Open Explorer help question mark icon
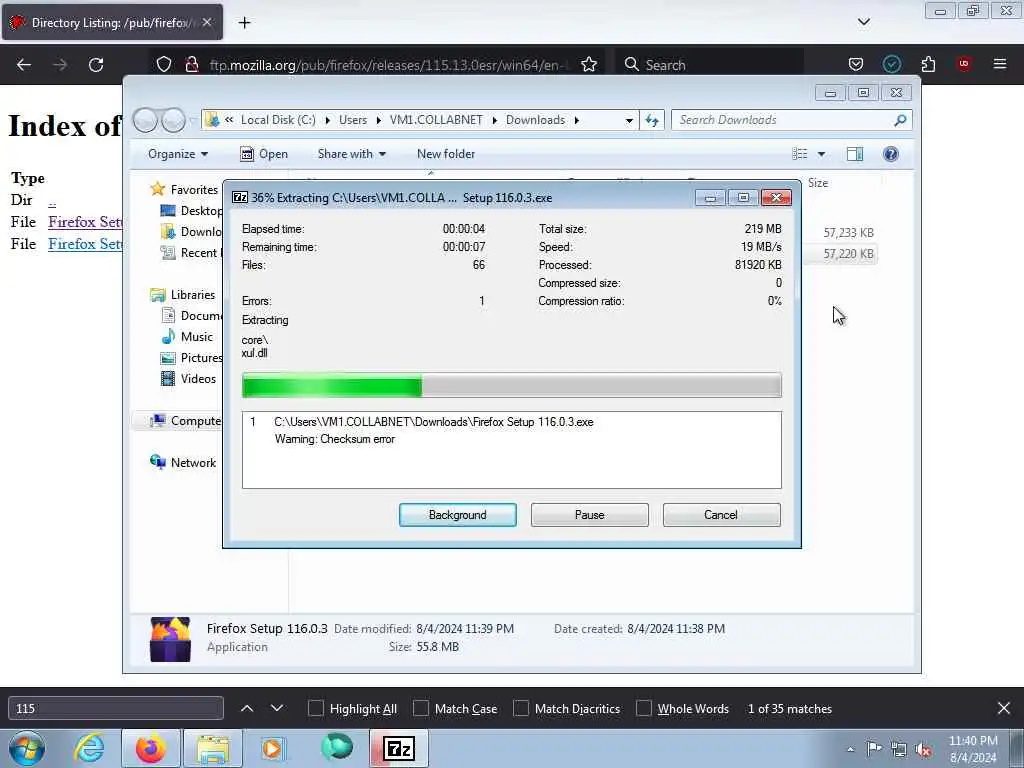The image size is (1024, 768). click(890, 154)
